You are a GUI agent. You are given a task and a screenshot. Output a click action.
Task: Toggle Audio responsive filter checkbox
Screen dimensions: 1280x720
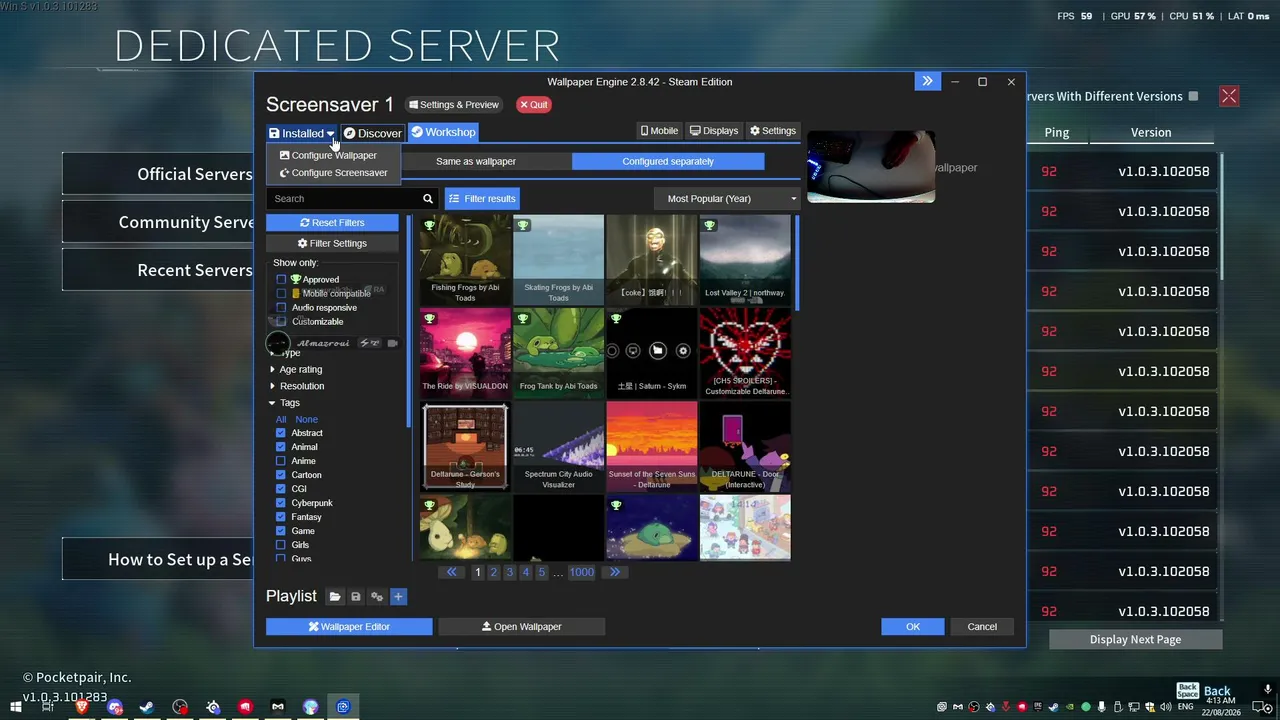pos(281,308)
